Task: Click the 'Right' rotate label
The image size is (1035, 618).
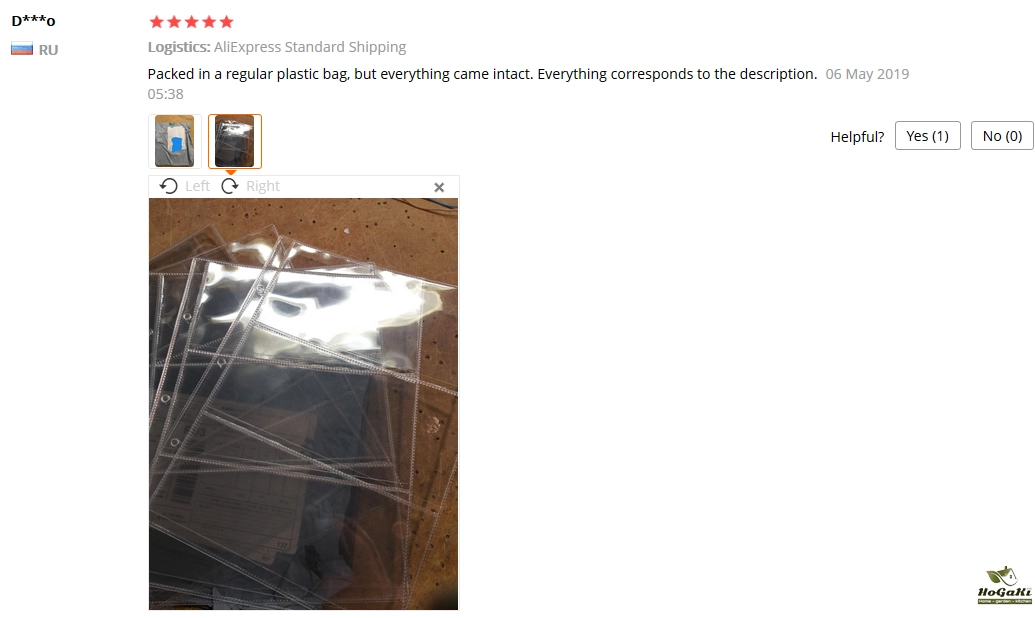Action: pyautogui.click(x=263, y=186)
